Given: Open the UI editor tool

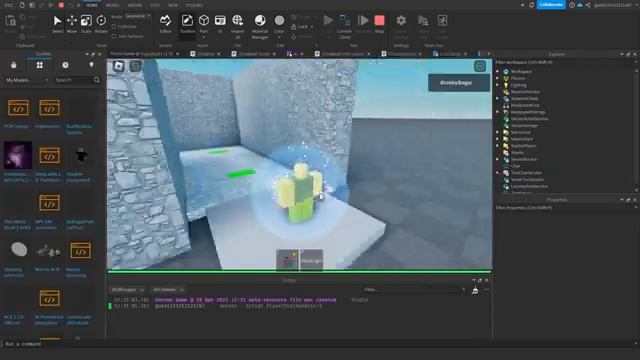Looking at the screenshot, I should coord(220,24).
